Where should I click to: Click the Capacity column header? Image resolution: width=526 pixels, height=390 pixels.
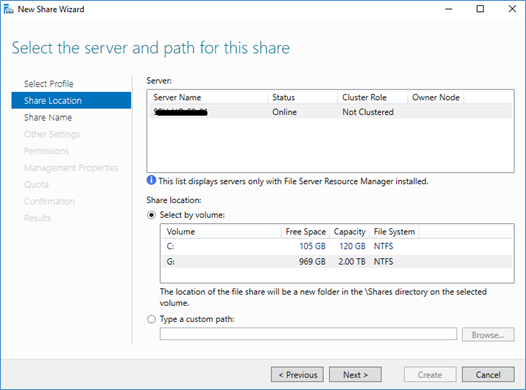(350, 232)
